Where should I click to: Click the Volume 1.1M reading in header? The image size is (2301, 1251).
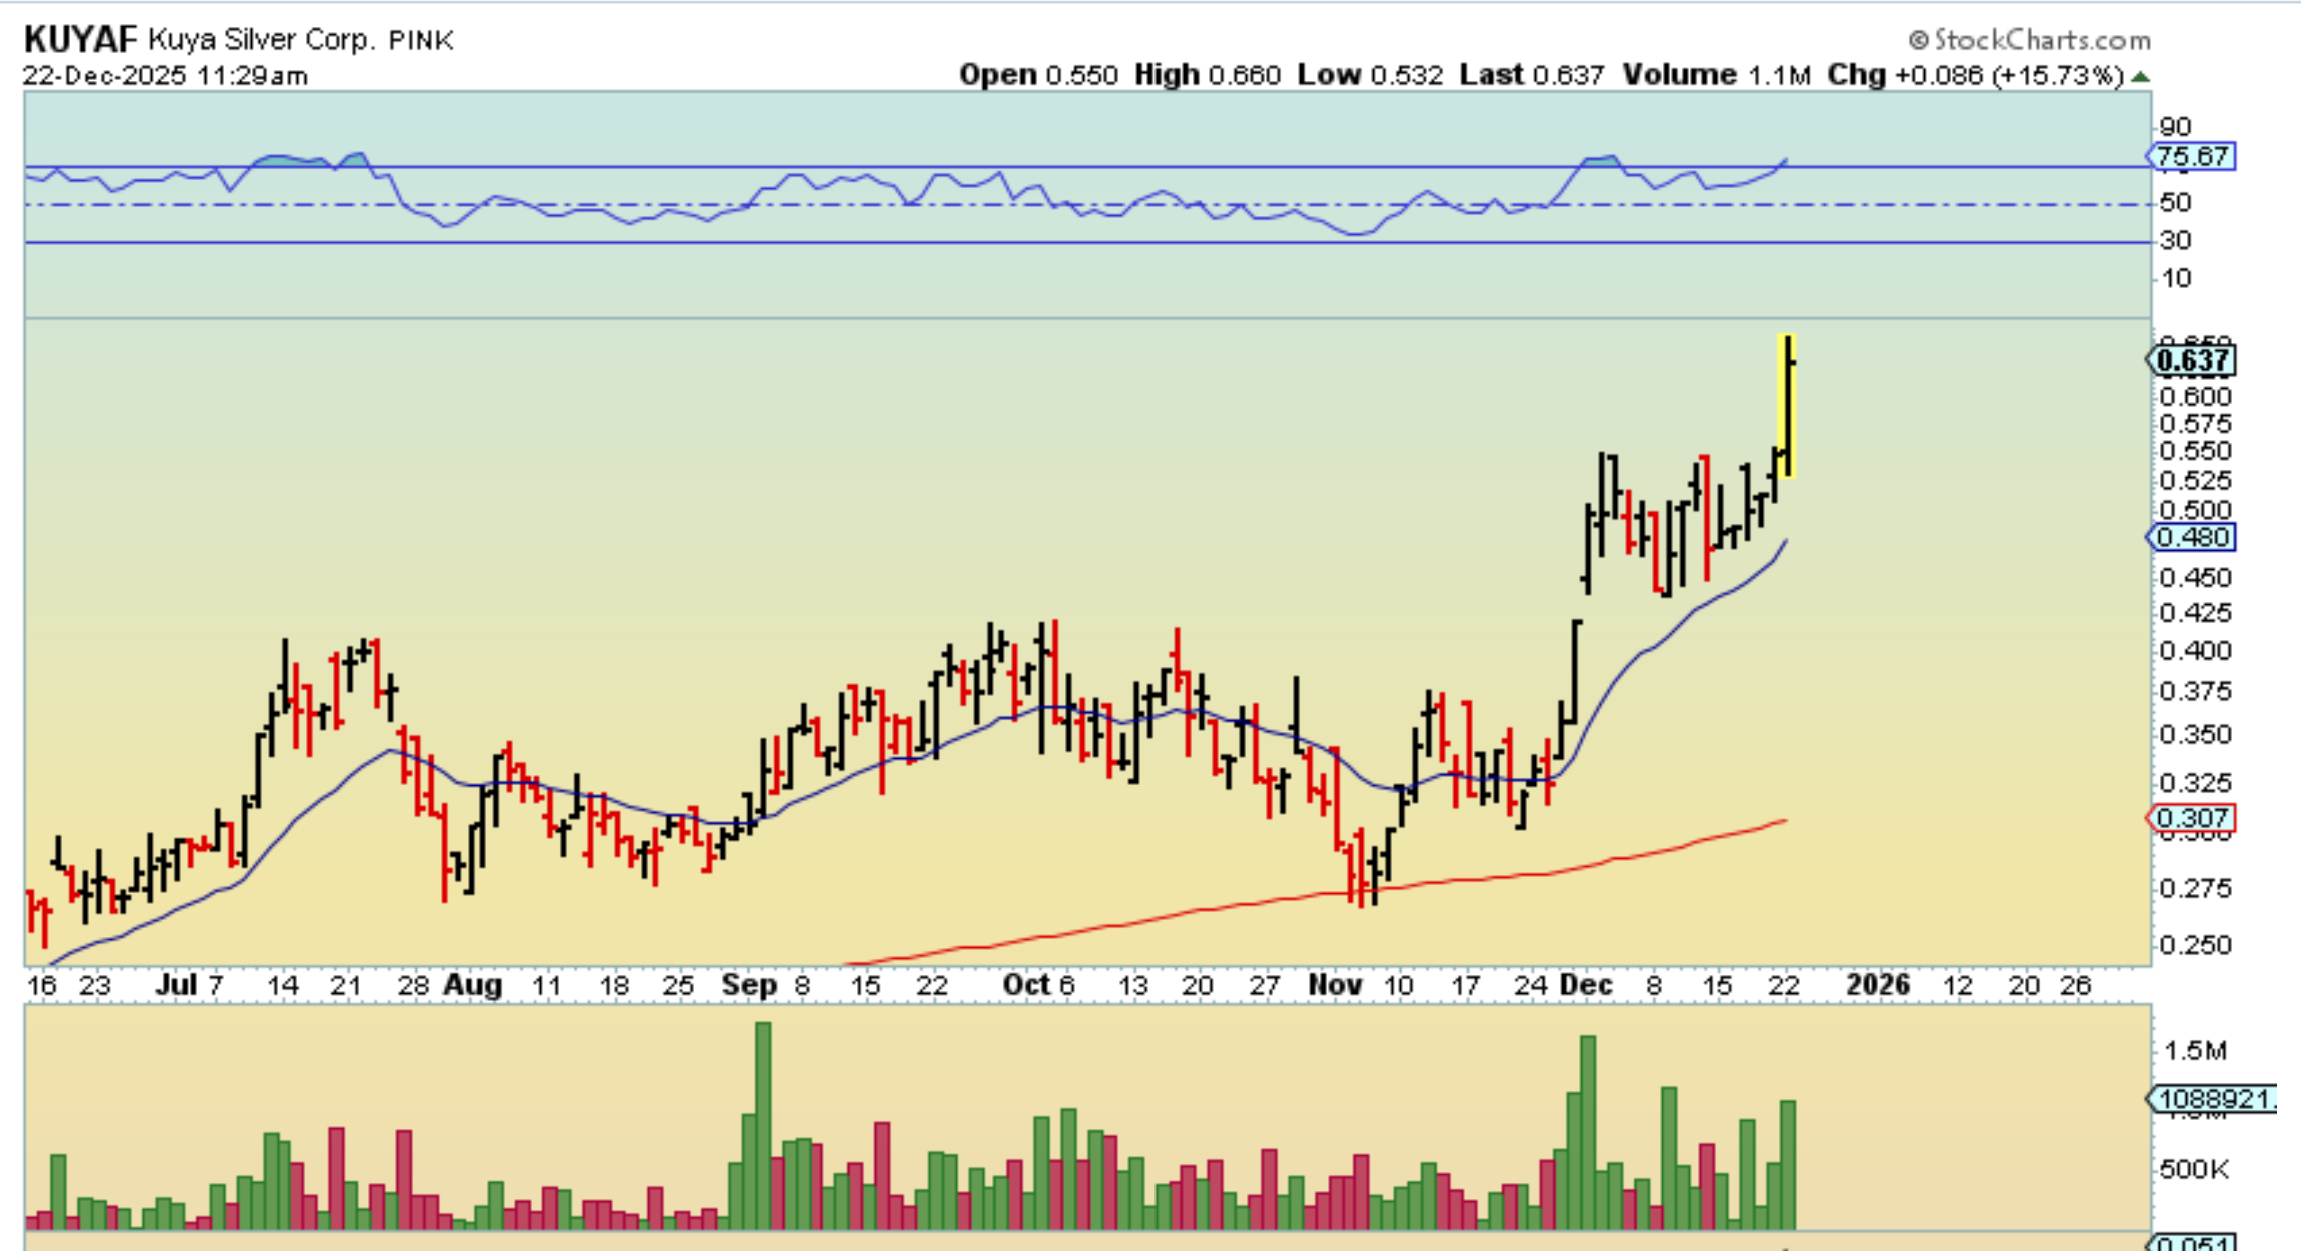click(1715, 75)
